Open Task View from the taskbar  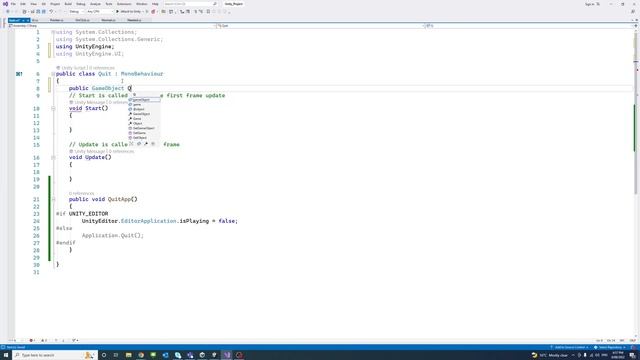(x=116, y=355)
